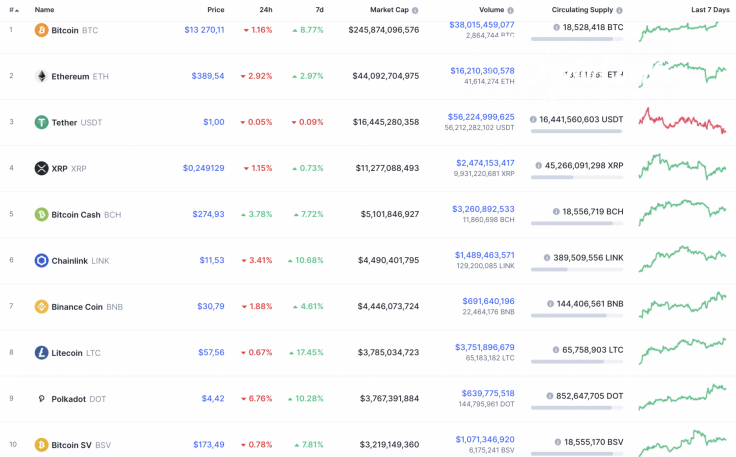Open Tether red 7-day sparkline chart
Image resolution: width=736 pixels, height=457 pixels.
682,122
